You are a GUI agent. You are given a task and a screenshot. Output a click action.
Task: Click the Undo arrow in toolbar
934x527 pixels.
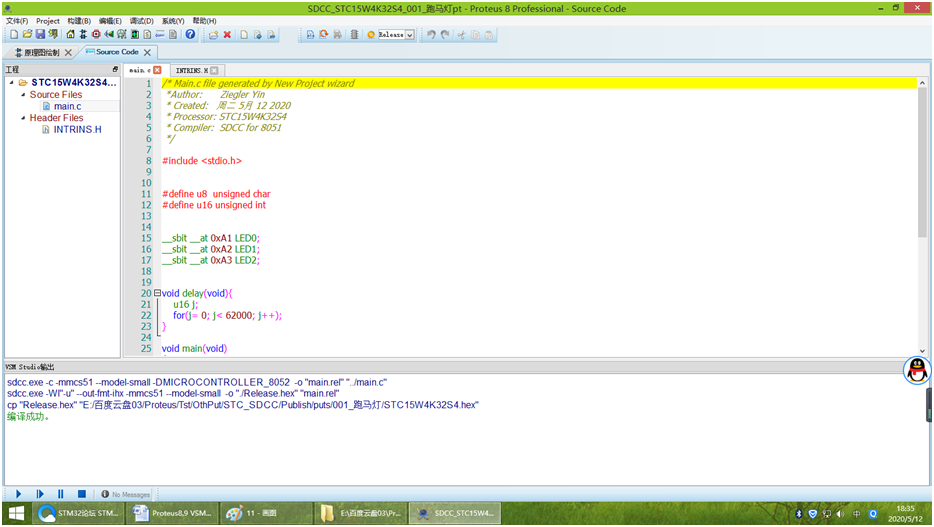click(430, 34)
